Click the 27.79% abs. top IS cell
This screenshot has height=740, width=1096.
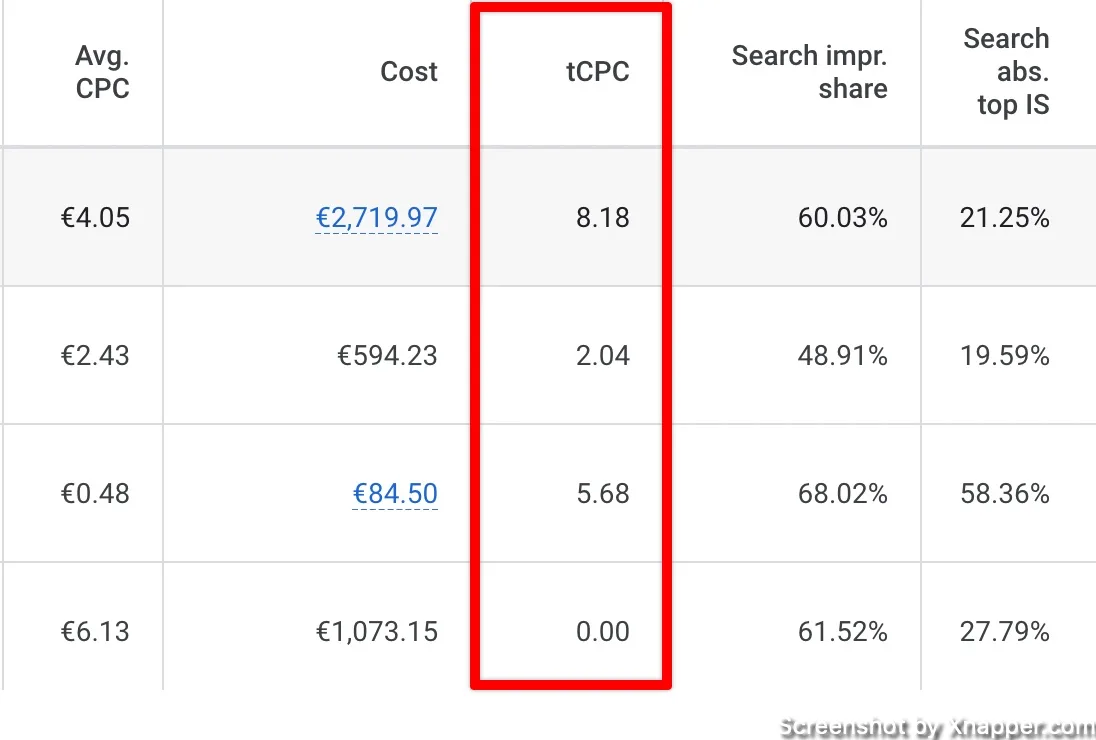(x=1004, y=632)
